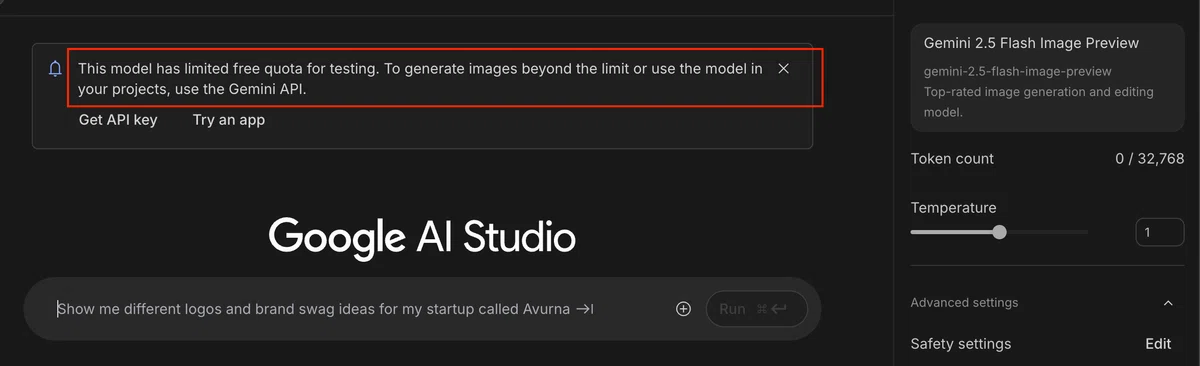
Task: Click the Advanced settings label
Action: click(964, 303)
